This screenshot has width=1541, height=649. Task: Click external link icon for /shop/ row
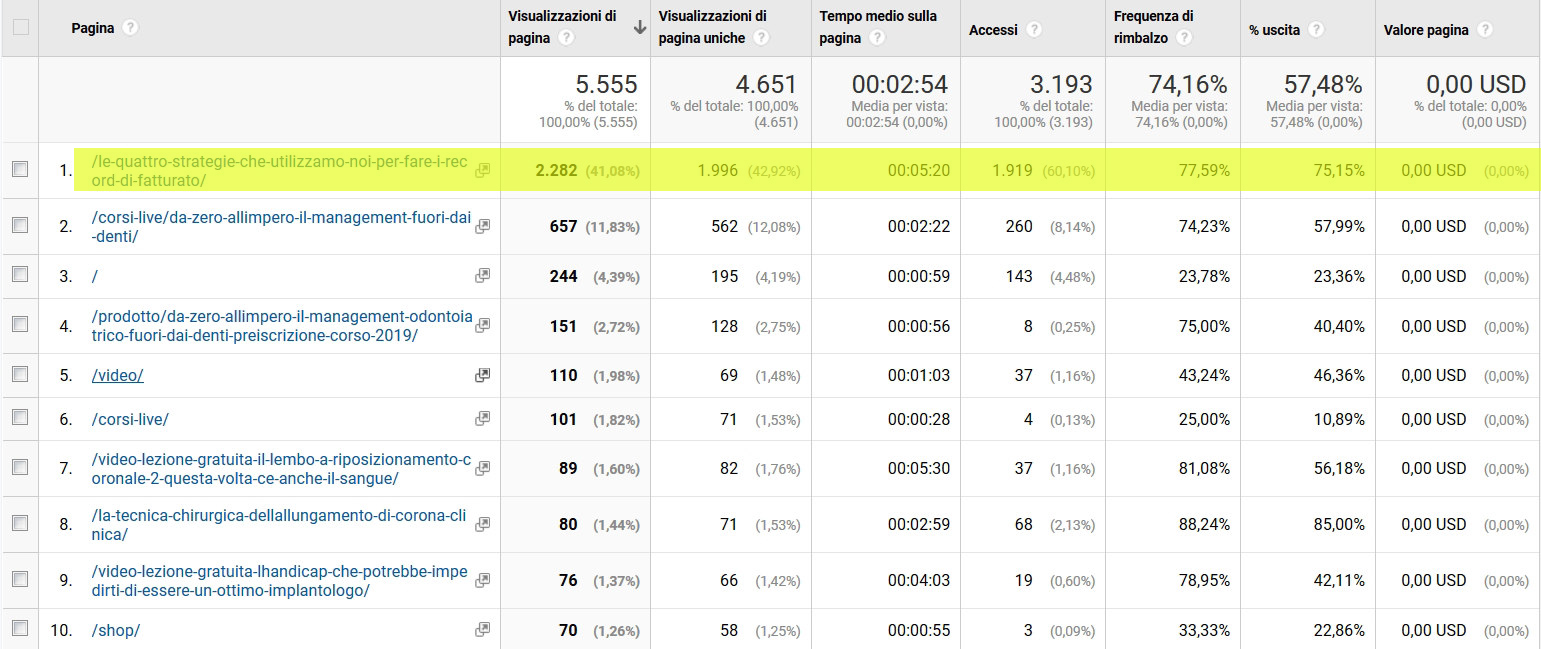(483, 630)
